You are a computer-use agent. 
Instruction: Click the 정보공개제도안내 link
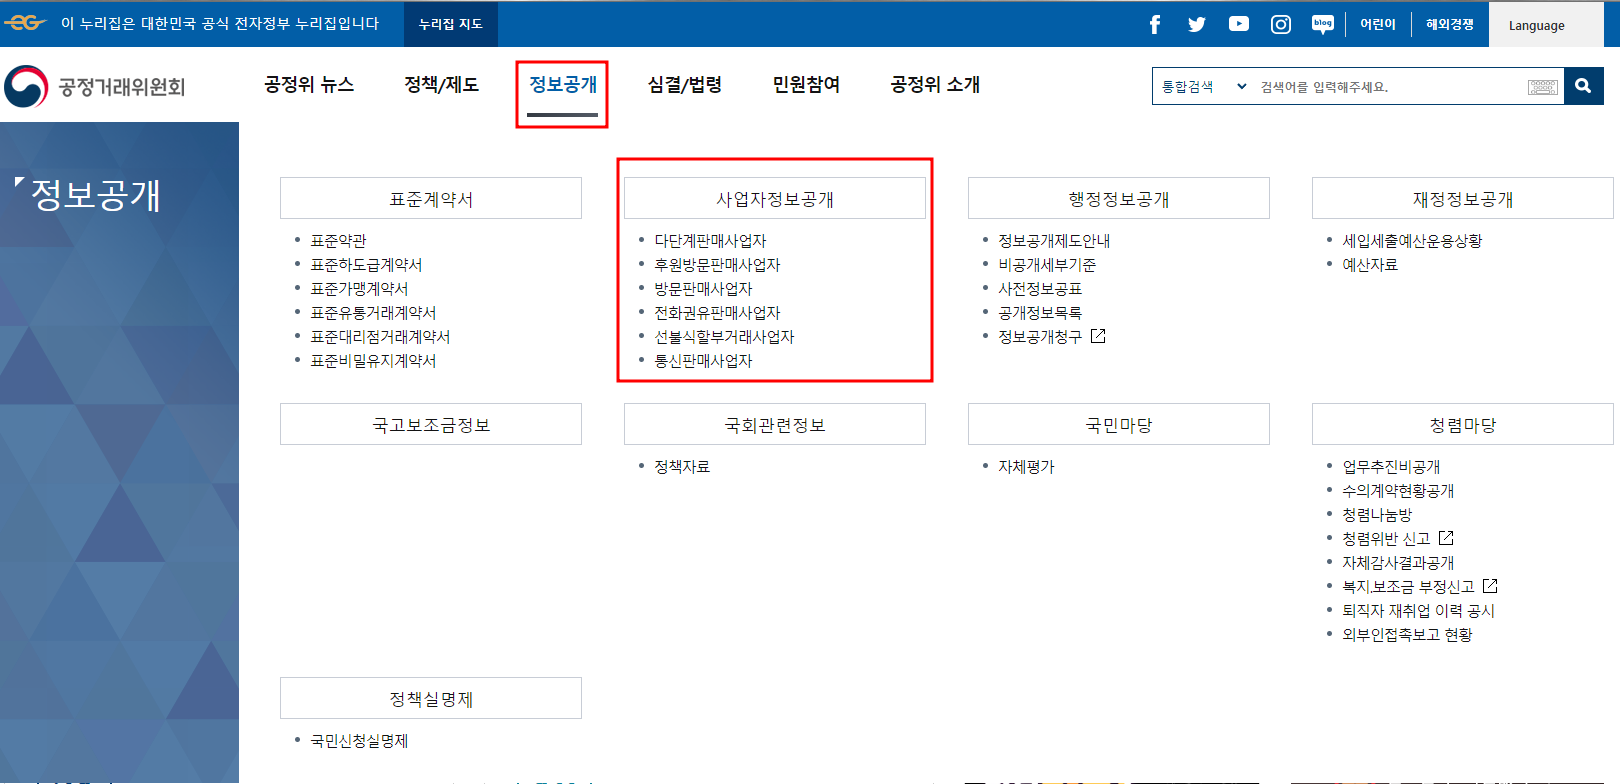pyautogui.click(x=1054, y=241)
